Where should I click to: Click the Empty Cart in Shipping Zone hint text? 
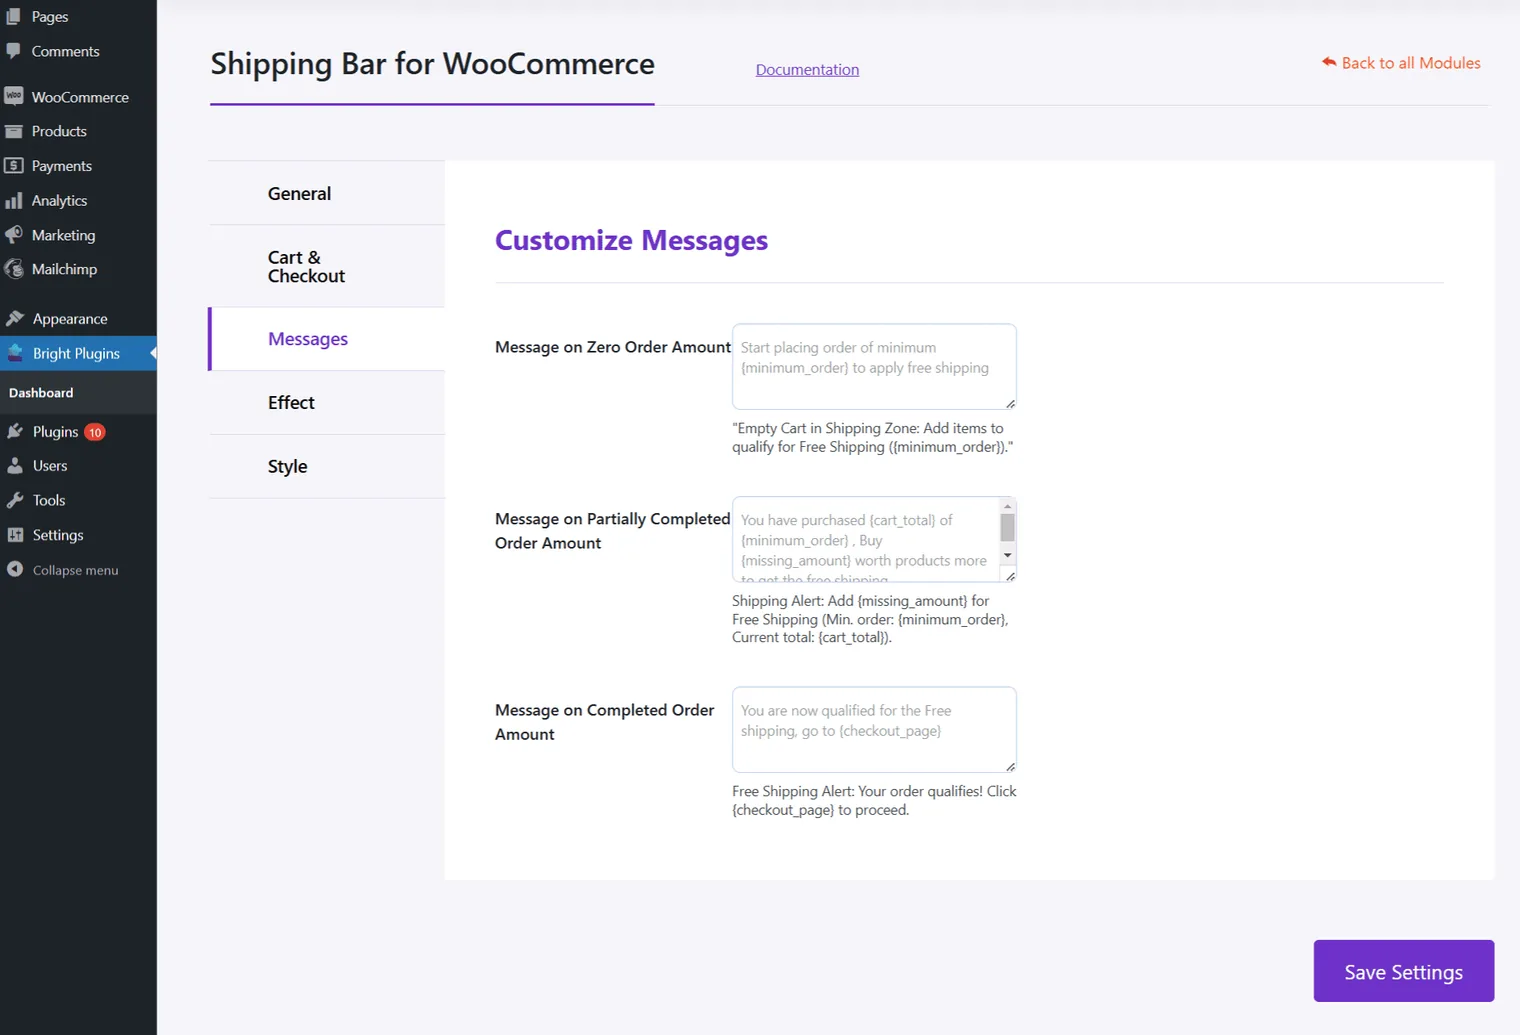click(872, 437)
